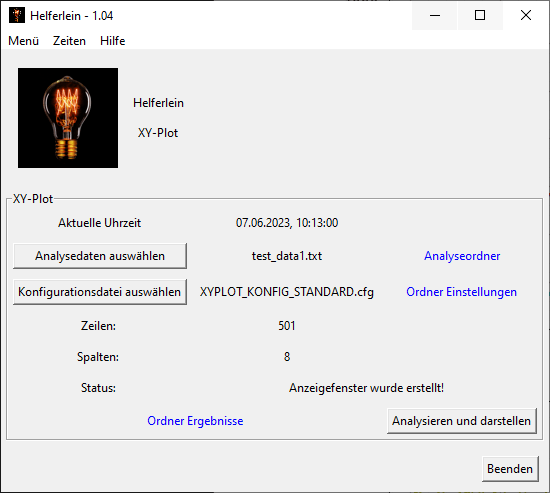
Task: Click the XYPLOT_KONFIG_STANDARD.cfg file label
Action: point(287,292)
